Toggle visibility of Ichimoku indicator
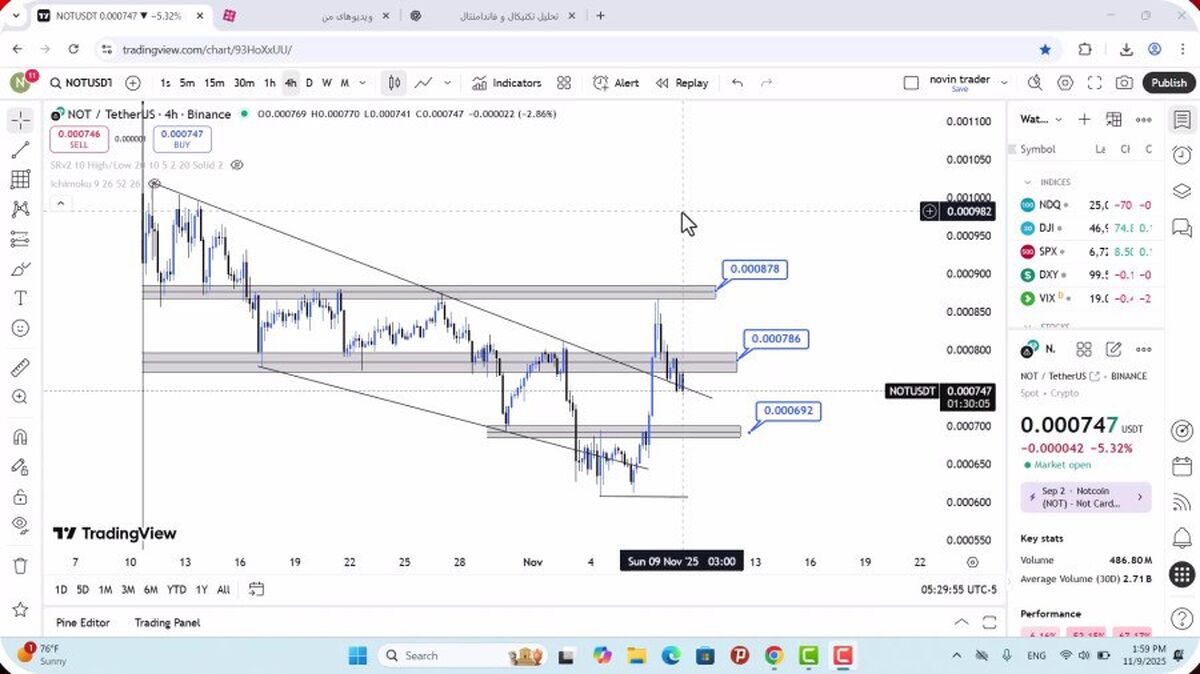 154,184
